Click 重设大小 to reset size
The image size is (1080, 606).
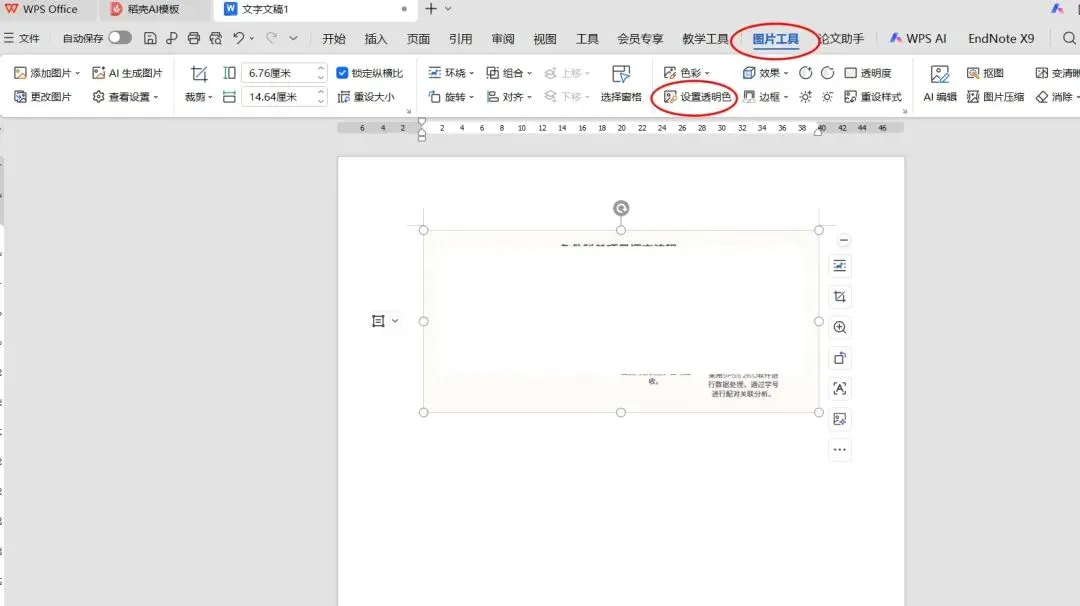click(366, 97)
